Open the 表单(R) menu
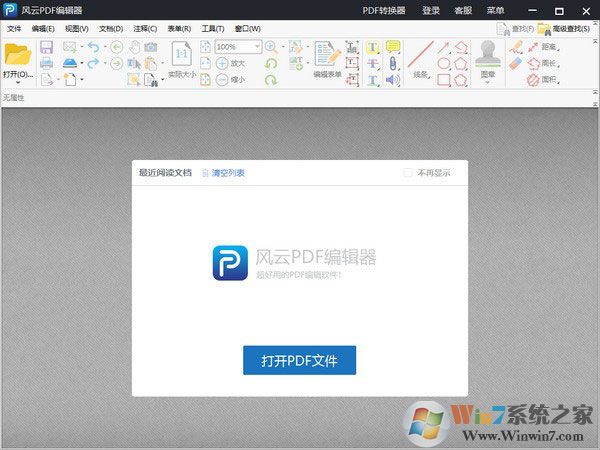This screenshot has height=450, width=600. (x=179, y=29)
